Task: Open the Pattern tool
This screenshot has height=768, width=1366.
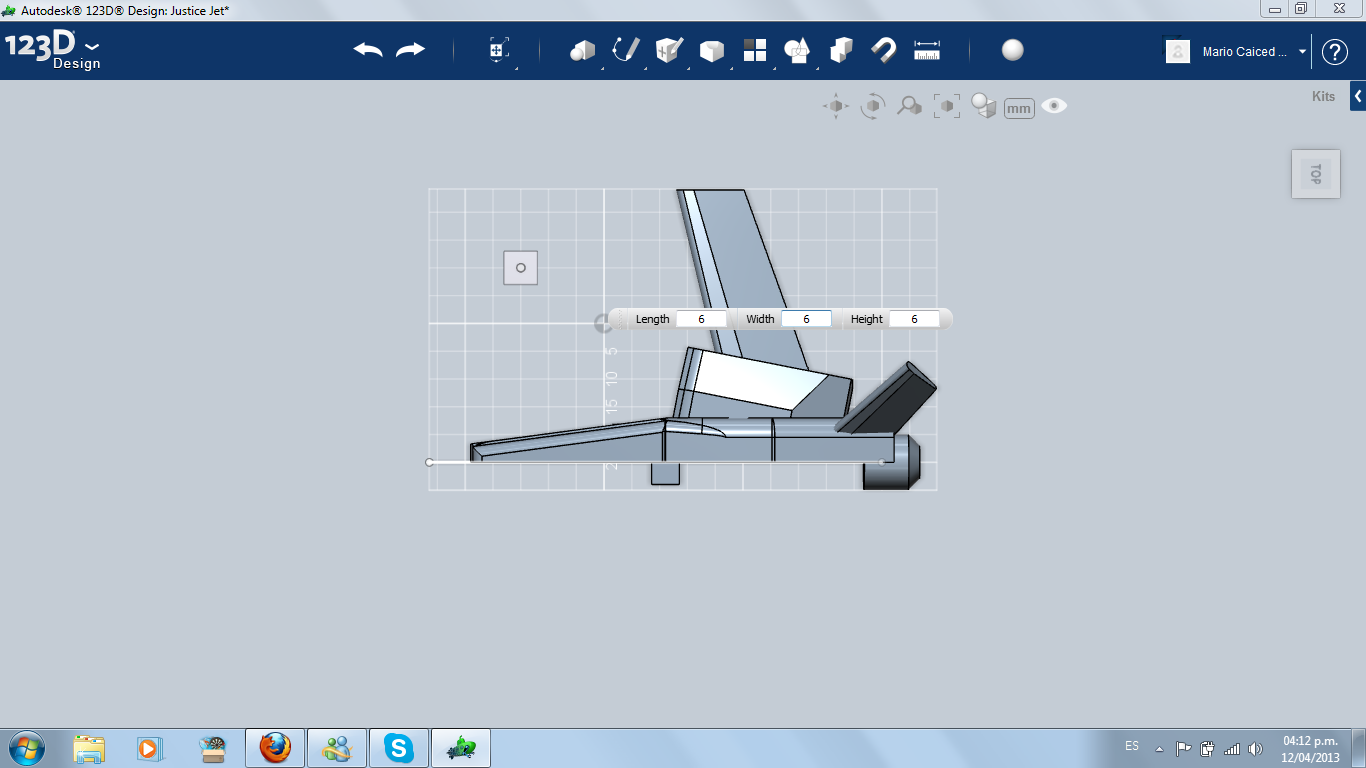Action: pos(755,50)
